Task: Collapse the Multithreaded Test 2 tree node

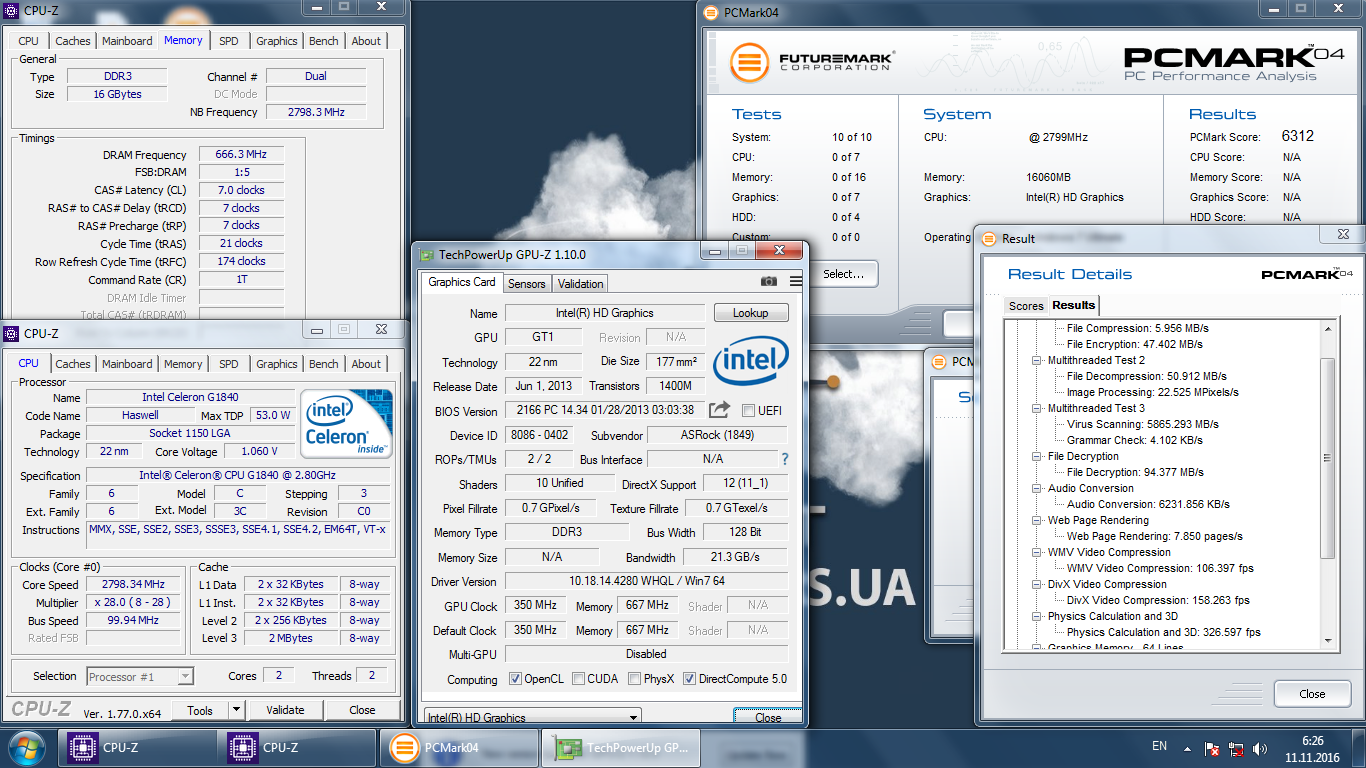Action: click(x=1037, y=360)
